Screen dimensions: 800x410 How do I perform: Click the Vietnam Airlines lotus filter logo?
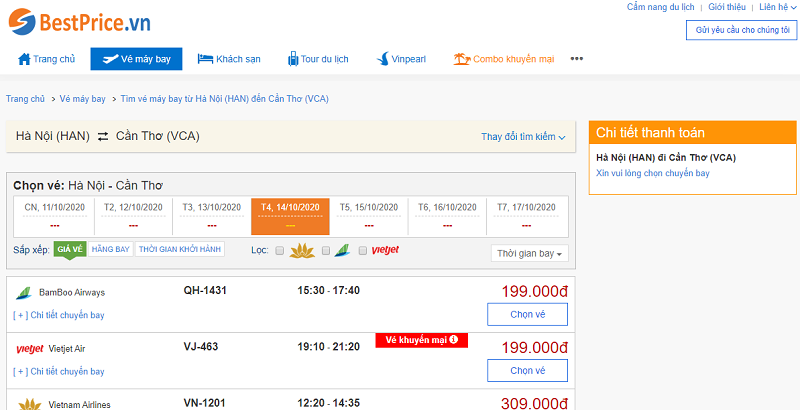pyautogui.click(x=302, y=250)
